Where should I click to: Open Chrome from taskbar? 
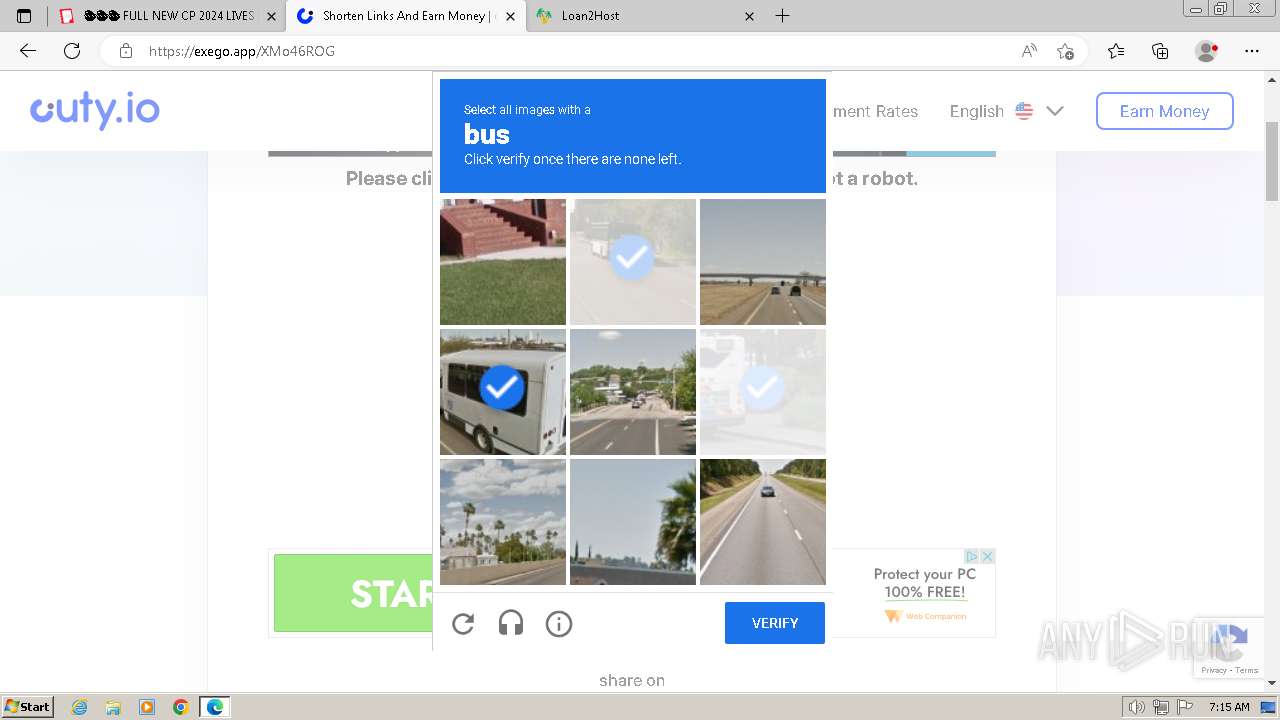(x=181, y=707)
